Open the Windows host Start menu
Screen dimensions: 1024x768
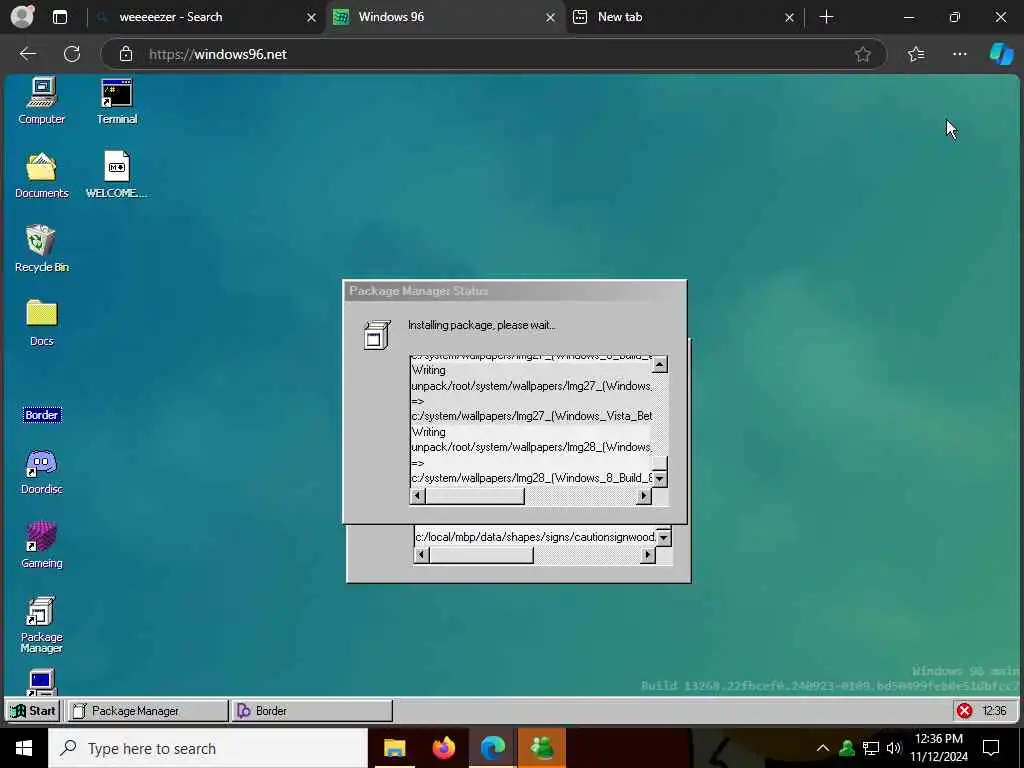[x=24, y=748]
